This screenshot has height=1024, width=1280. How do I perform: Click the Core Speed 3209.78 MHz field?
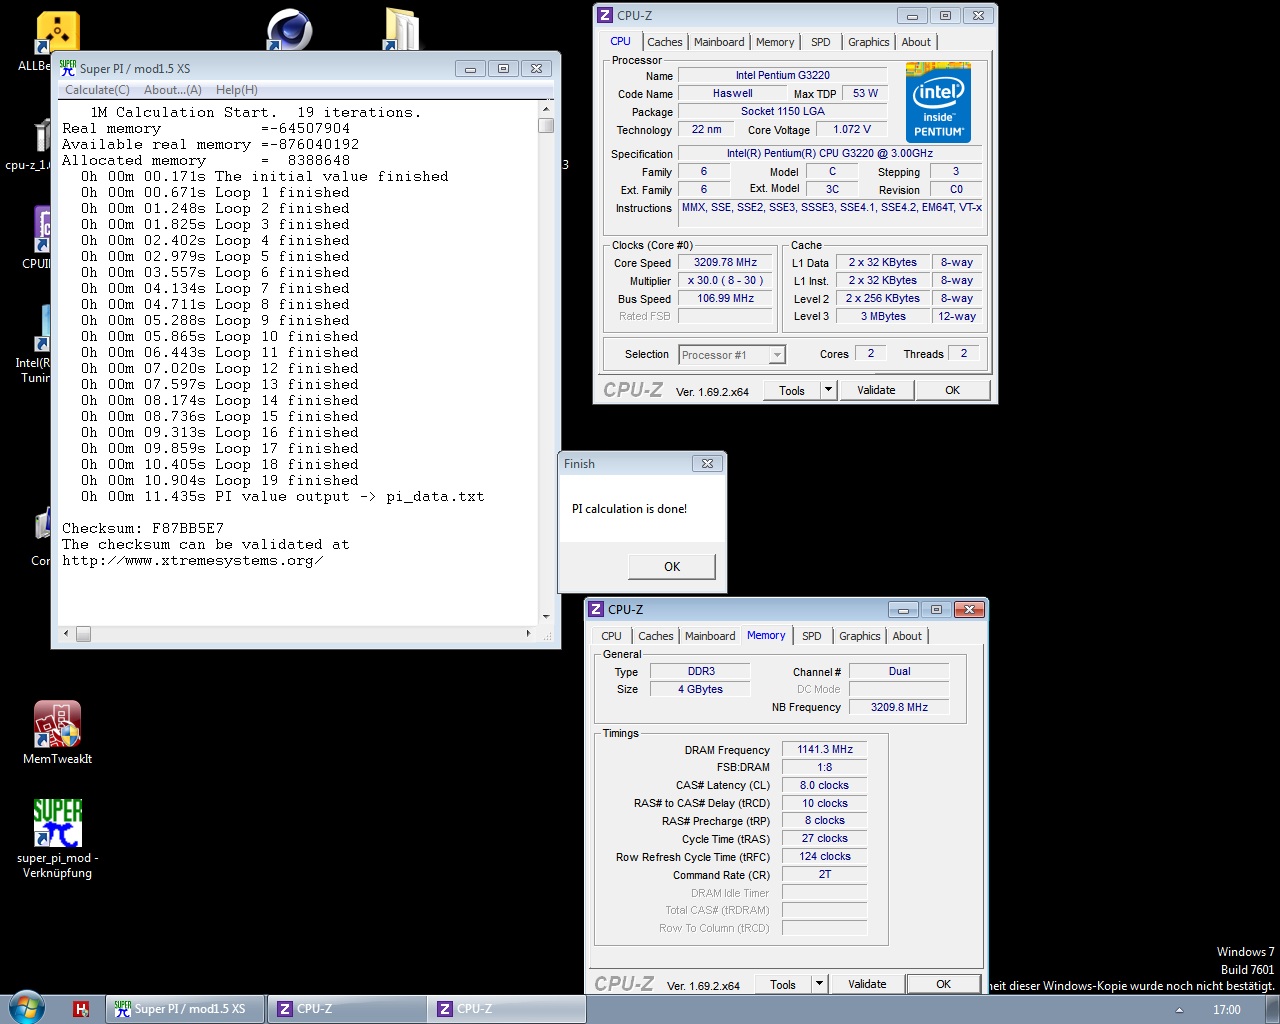point(725,263)
